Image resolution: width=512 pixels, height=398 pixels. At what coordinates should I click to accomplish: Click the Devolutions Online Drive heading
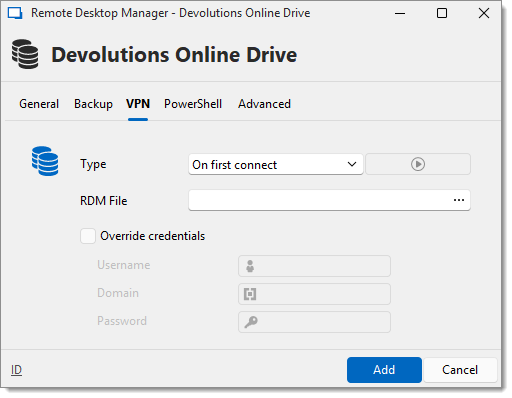[x=174, y=55]
